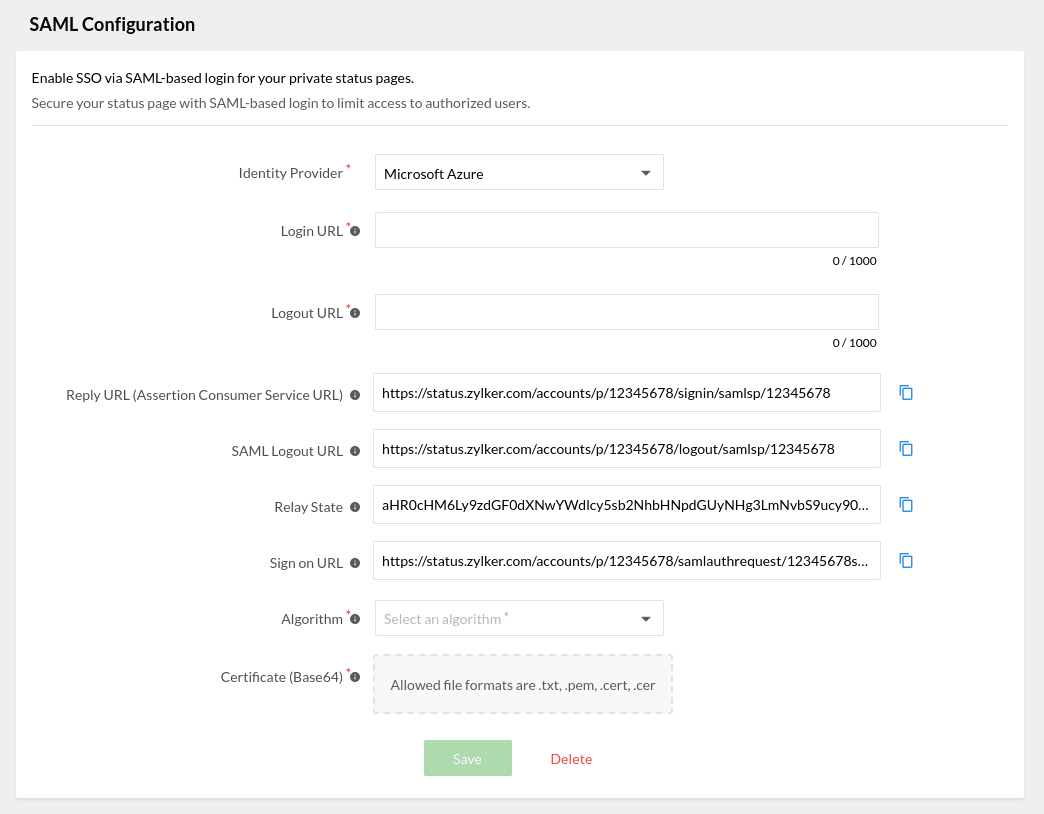
Task: Show info tooltip for Login URL
Action: pyautogui.click(x=355, y=231)
